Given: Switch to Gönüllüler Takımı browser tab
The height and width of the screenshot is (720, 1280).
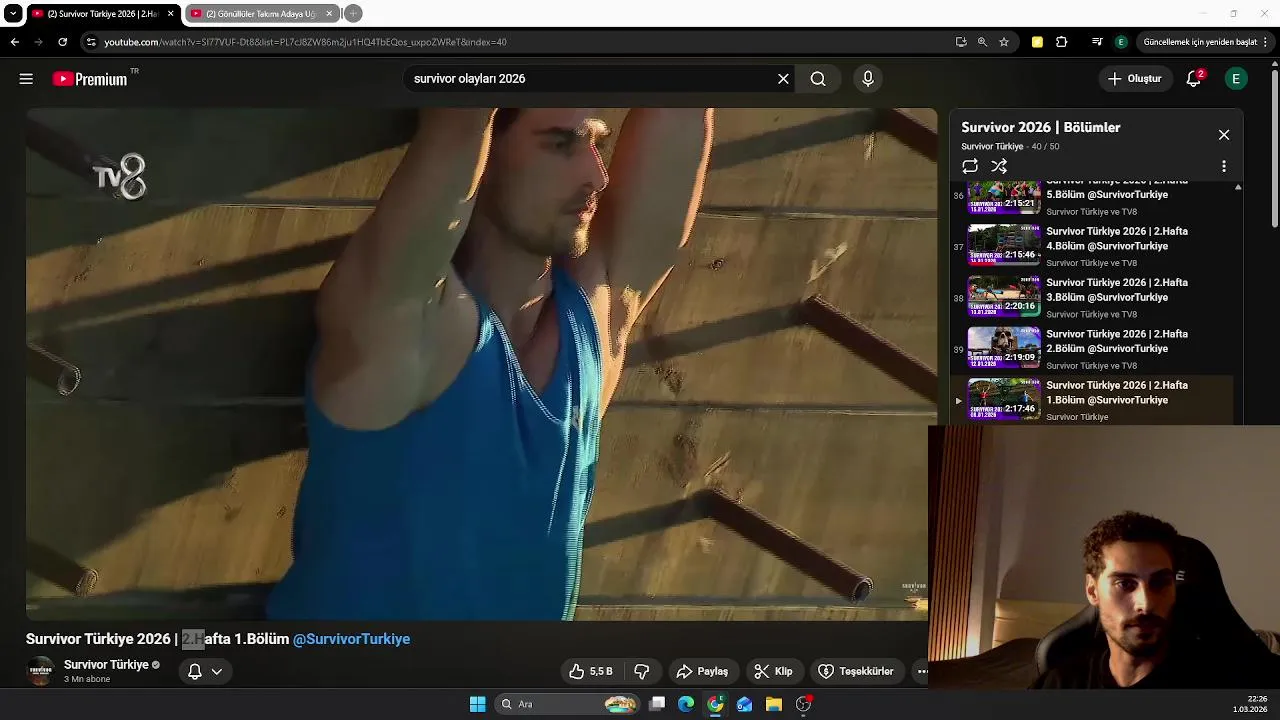Looking at the screenshot, I should 262,14.
